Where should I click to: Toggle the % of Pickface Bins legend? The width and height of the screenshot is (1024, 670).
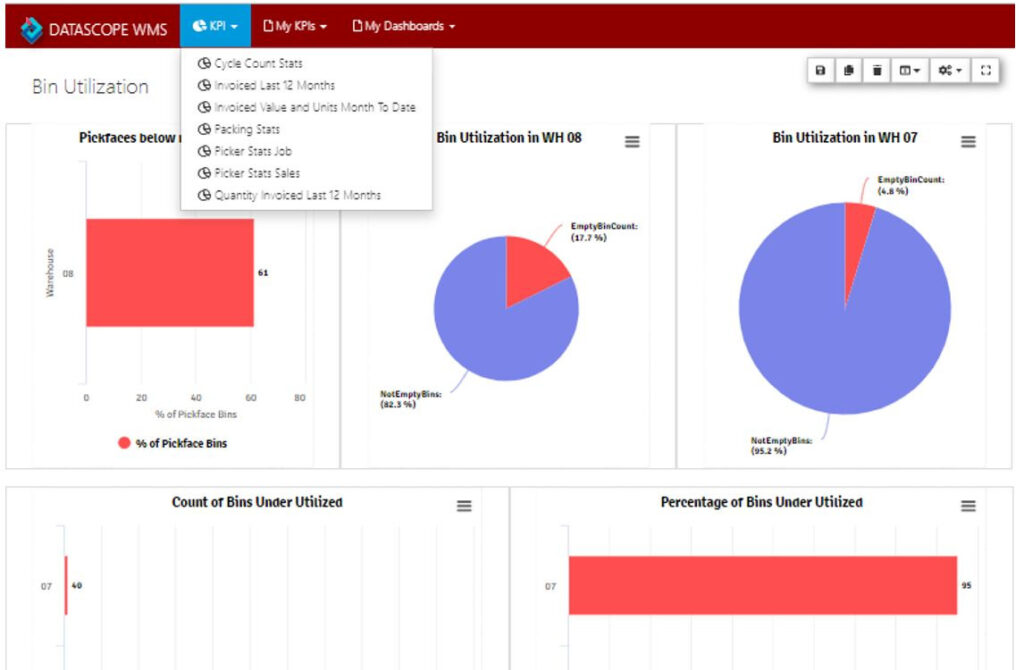tap(172, 443)
